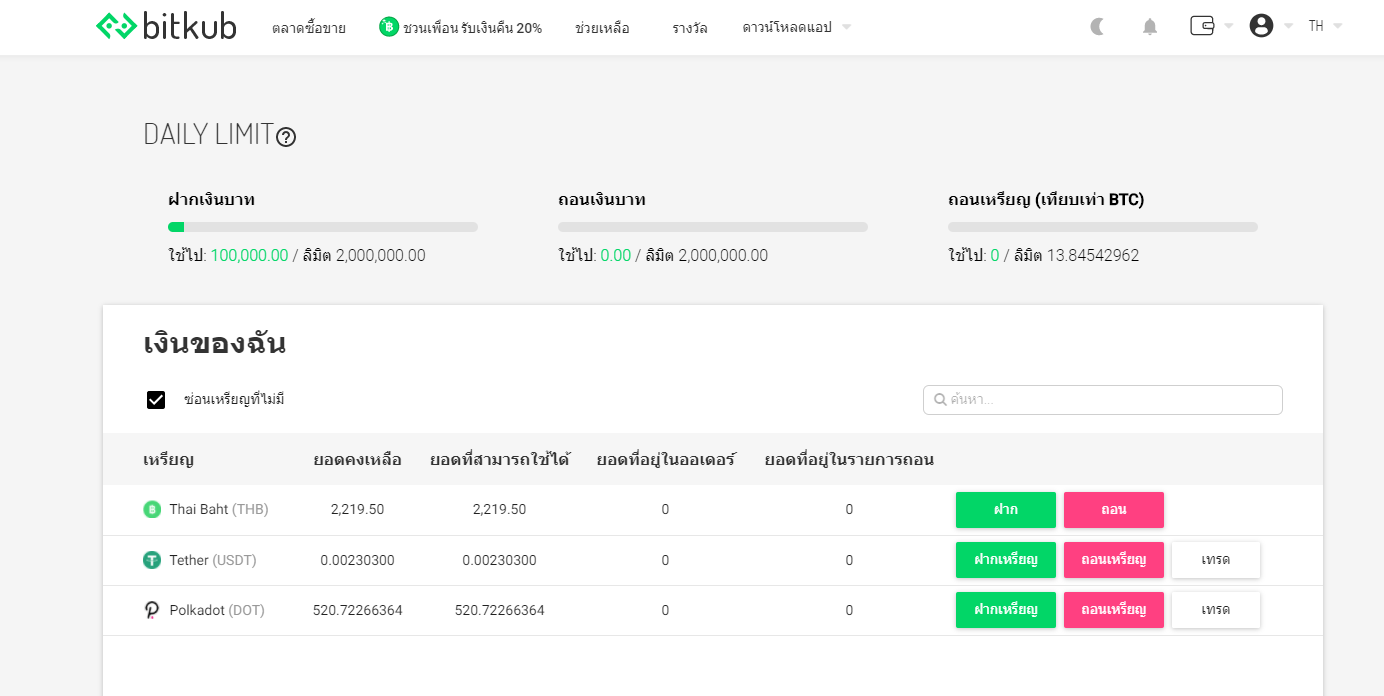Open the รางวัล menu item

(x=690, y=28)
